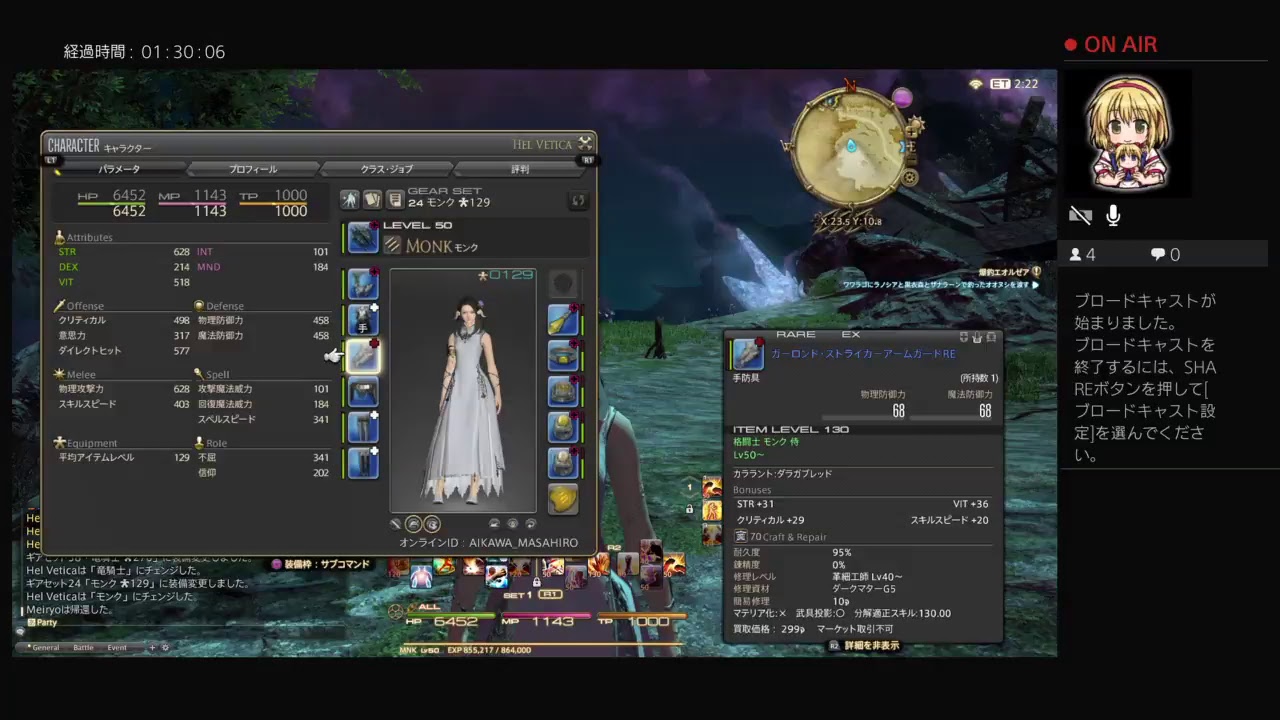Click the HP bar in the character window
Screen dimensions: 1280x720
point(112,203)
